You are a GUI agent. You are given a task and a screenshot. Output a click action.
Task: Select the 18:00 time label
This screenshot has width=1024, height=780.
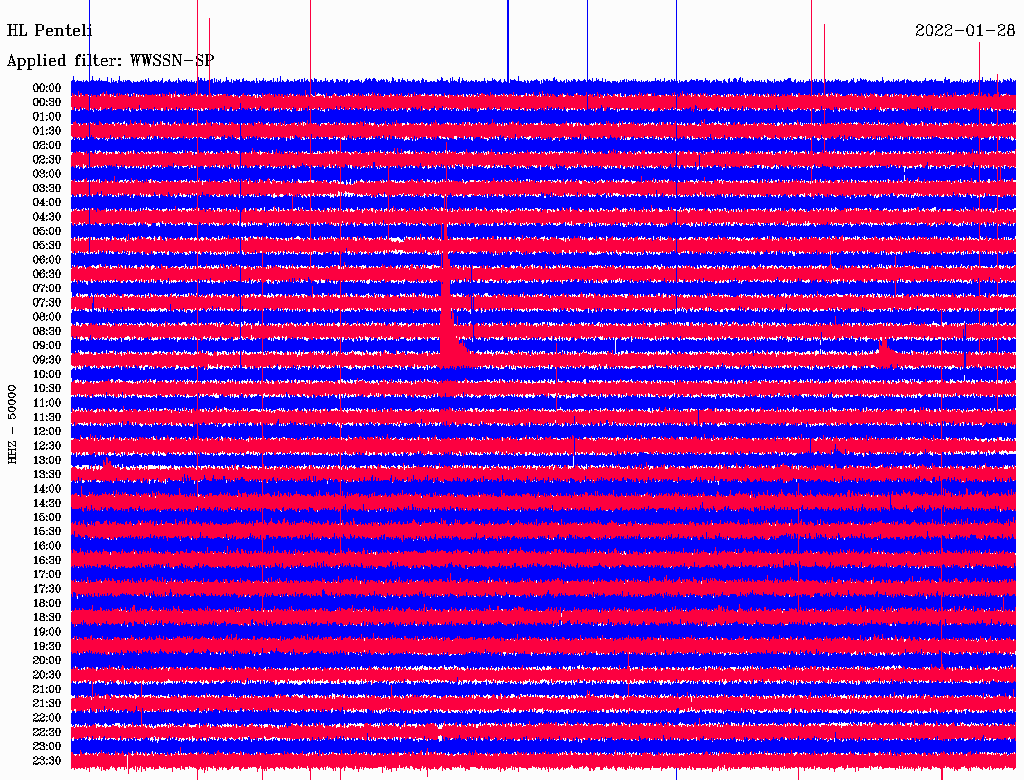tap(47, 604)
